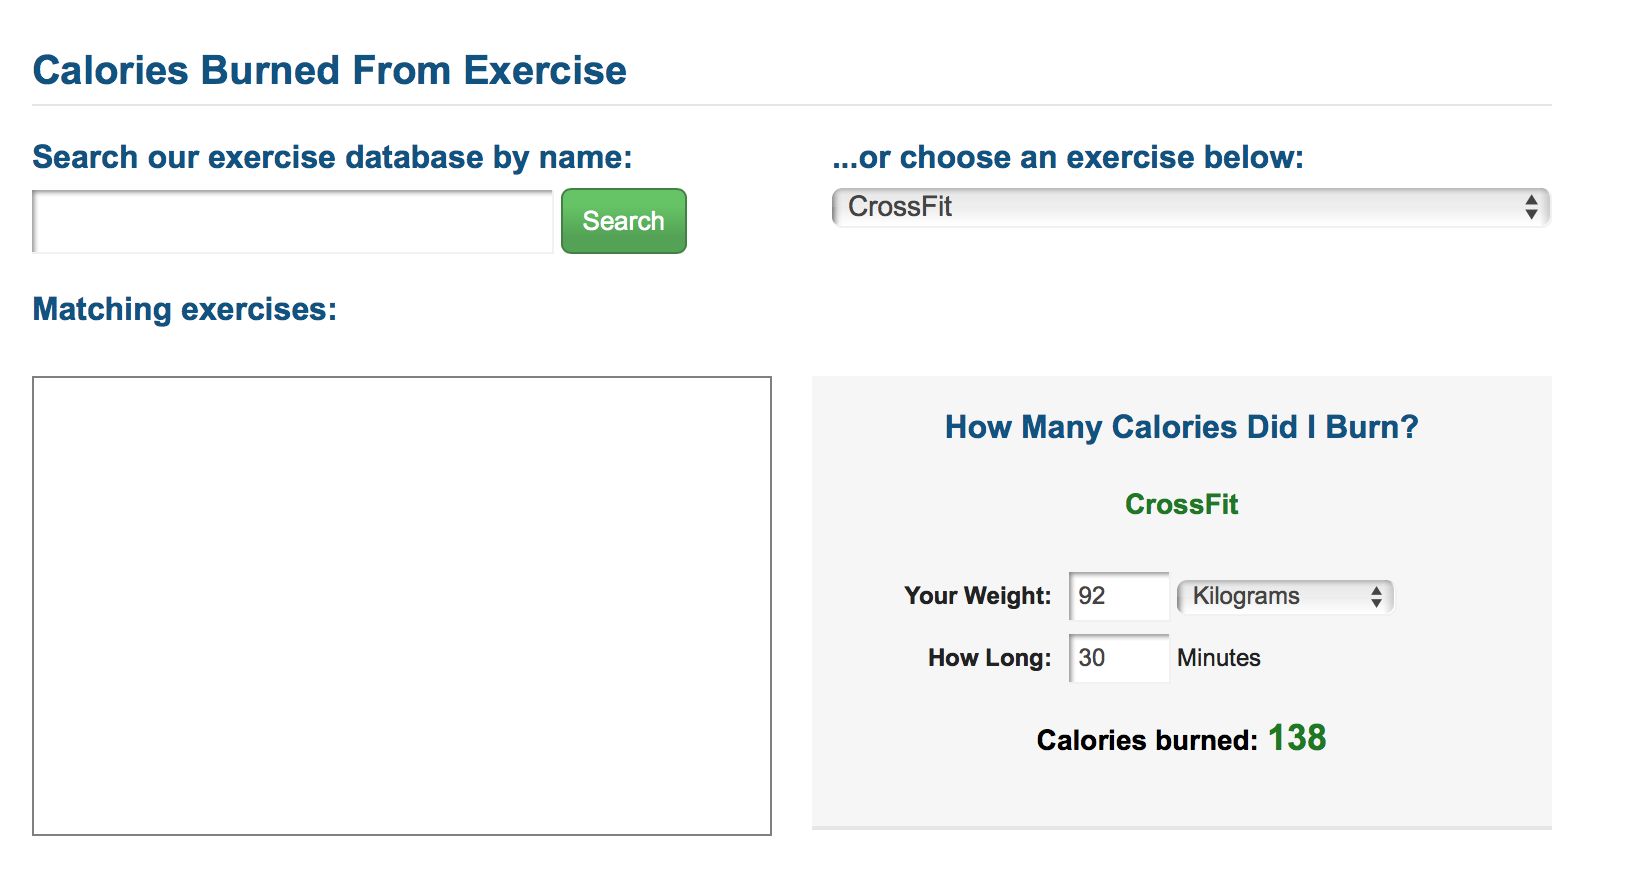Click the Calories burned label
Image resolution: width=1640 pixels, height=892 pixels.
[x=1146, y=740]
